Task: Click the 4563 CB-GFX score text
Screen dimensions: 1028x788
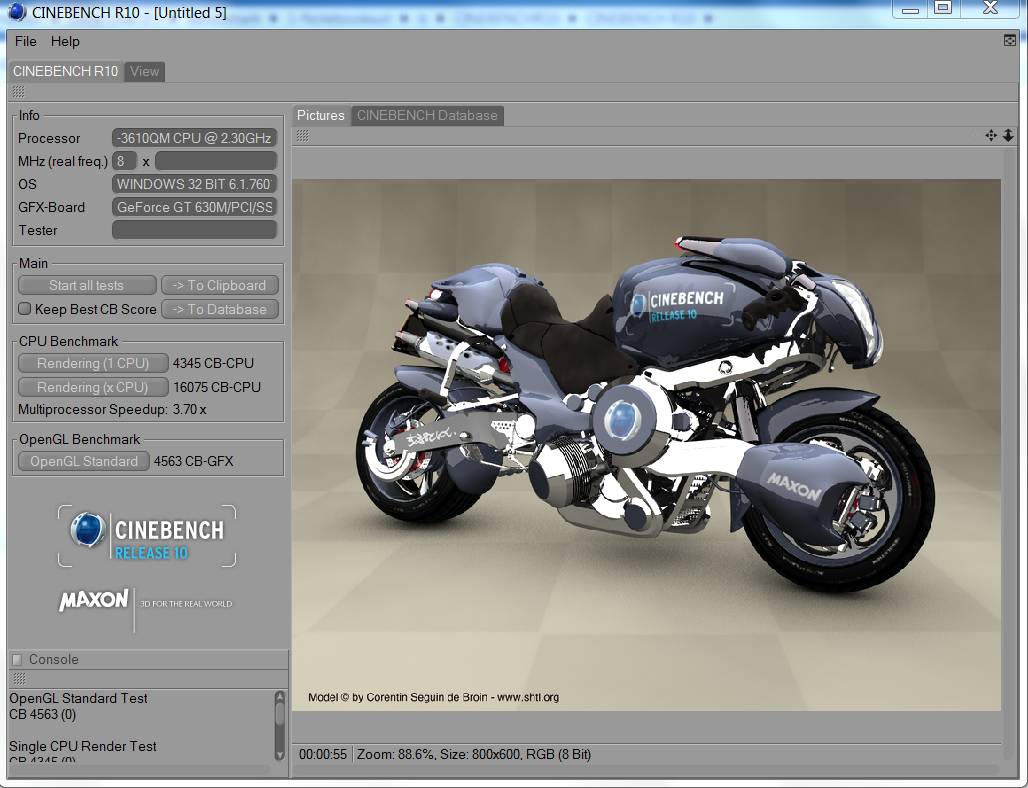Action: click(193, 462)
